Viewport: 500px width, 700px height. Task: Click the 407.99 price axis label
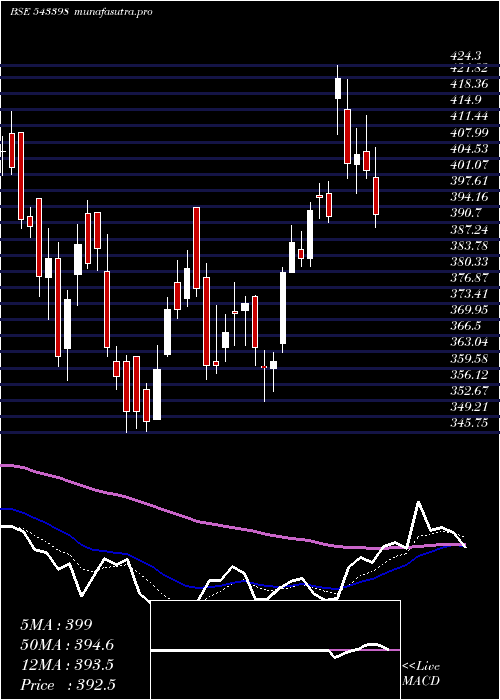469,132
